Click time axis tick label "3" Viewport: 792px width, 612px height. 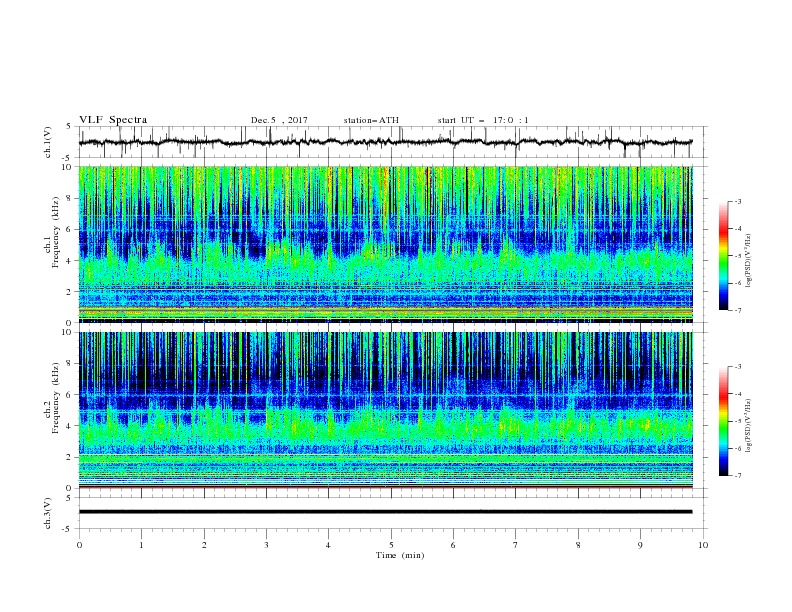tap(266, 545)
